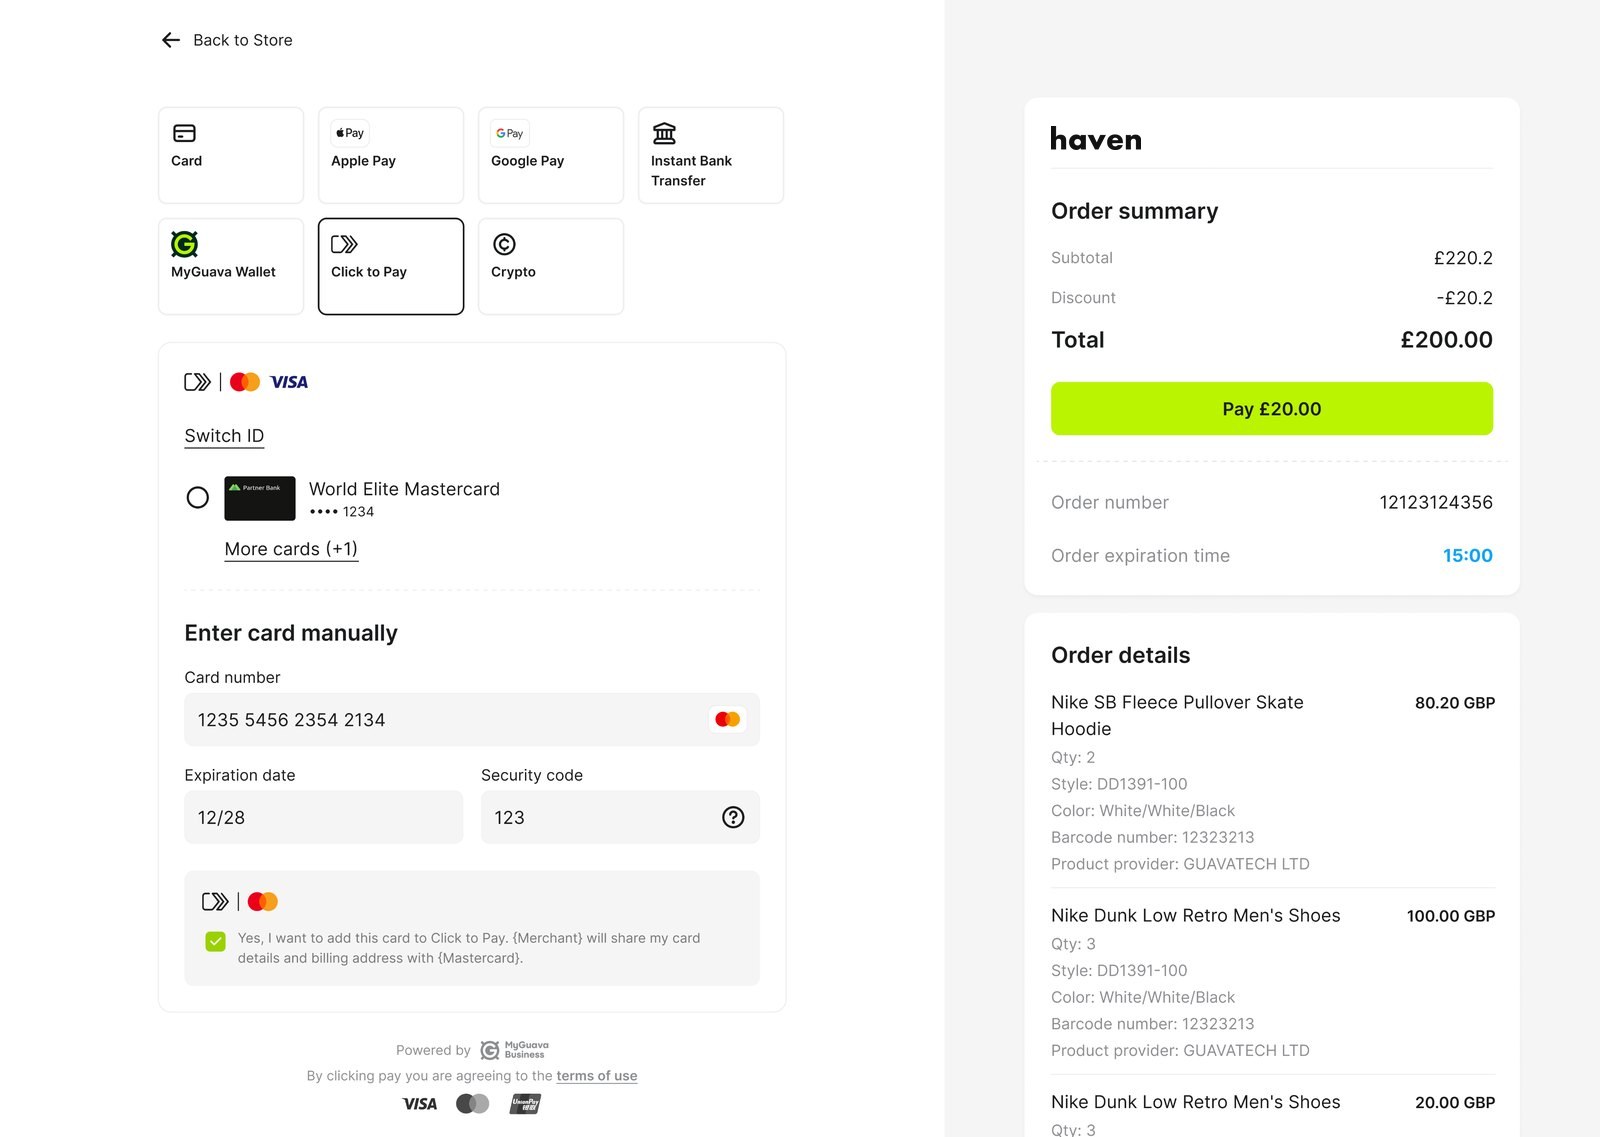Select Instant Bank Transfer method
The width and height of the screenshot is (1600, 1137).
711,156
